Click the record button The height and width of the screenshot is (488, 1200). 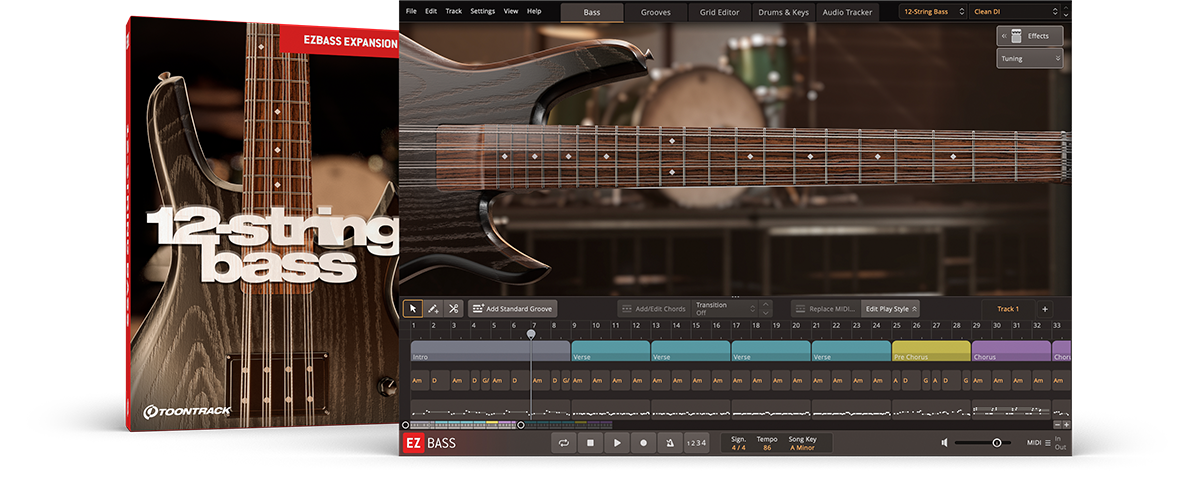pos(644,442)
